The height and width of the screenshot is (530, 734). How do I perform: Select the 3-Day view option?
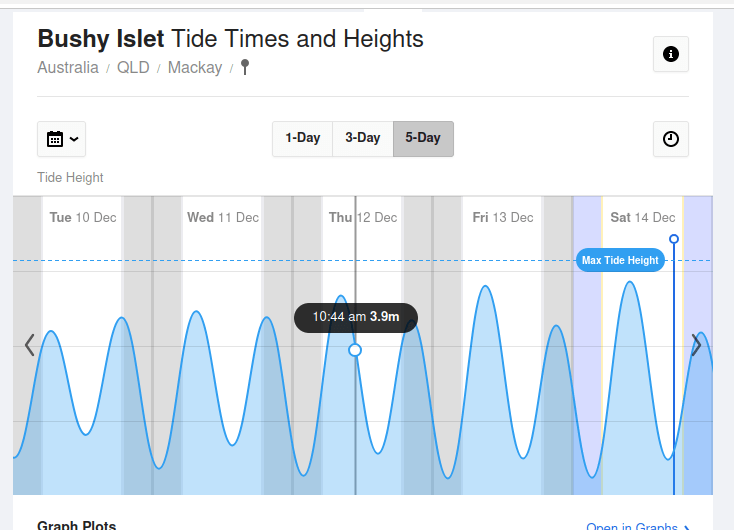(x=362, y=138)
